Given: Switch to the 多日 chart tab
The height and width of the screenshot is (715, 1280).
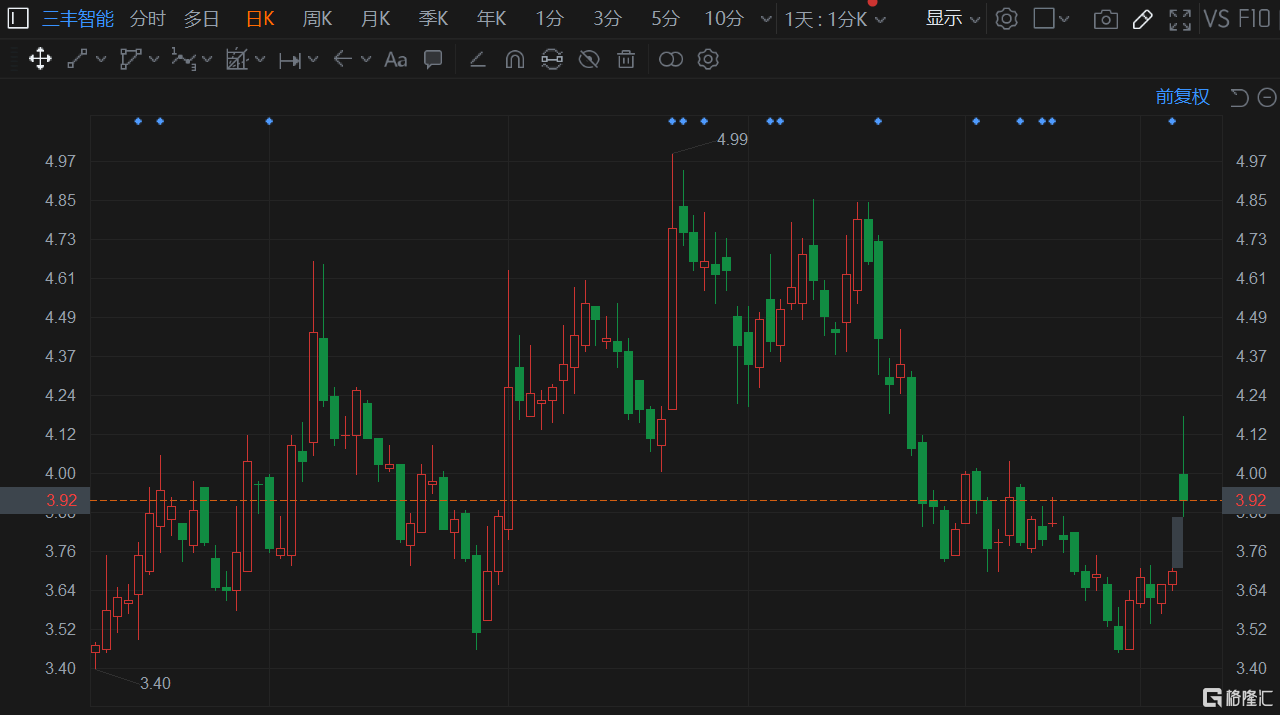Looking at the screenshot, I should pyautogui.click(x=201, y=18).
